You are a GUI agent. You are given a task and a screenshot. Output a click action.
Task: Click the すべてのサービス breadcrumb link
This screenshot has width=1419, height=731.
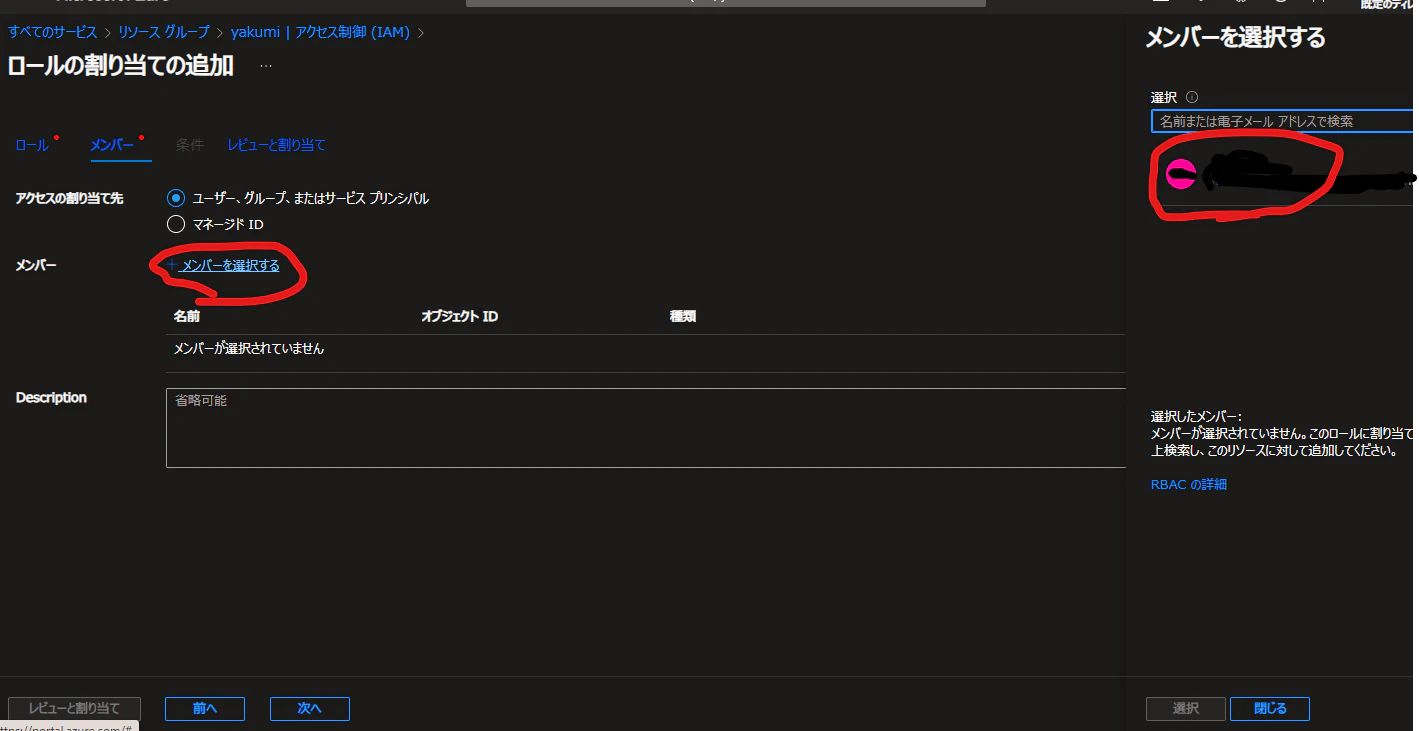tap(53, 32)
